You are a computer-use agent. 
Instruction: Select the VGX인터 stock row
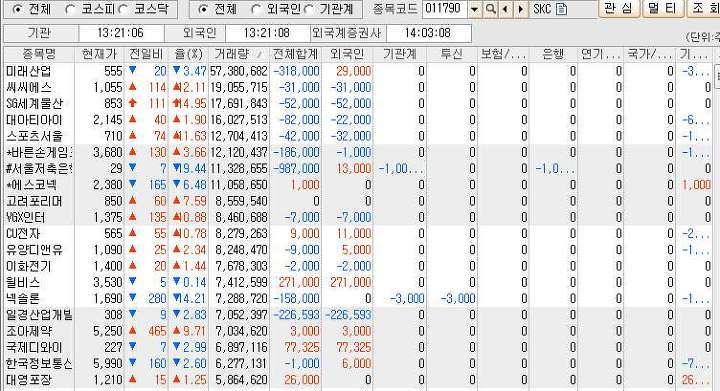pyautogui.click(x=358, y=217)
